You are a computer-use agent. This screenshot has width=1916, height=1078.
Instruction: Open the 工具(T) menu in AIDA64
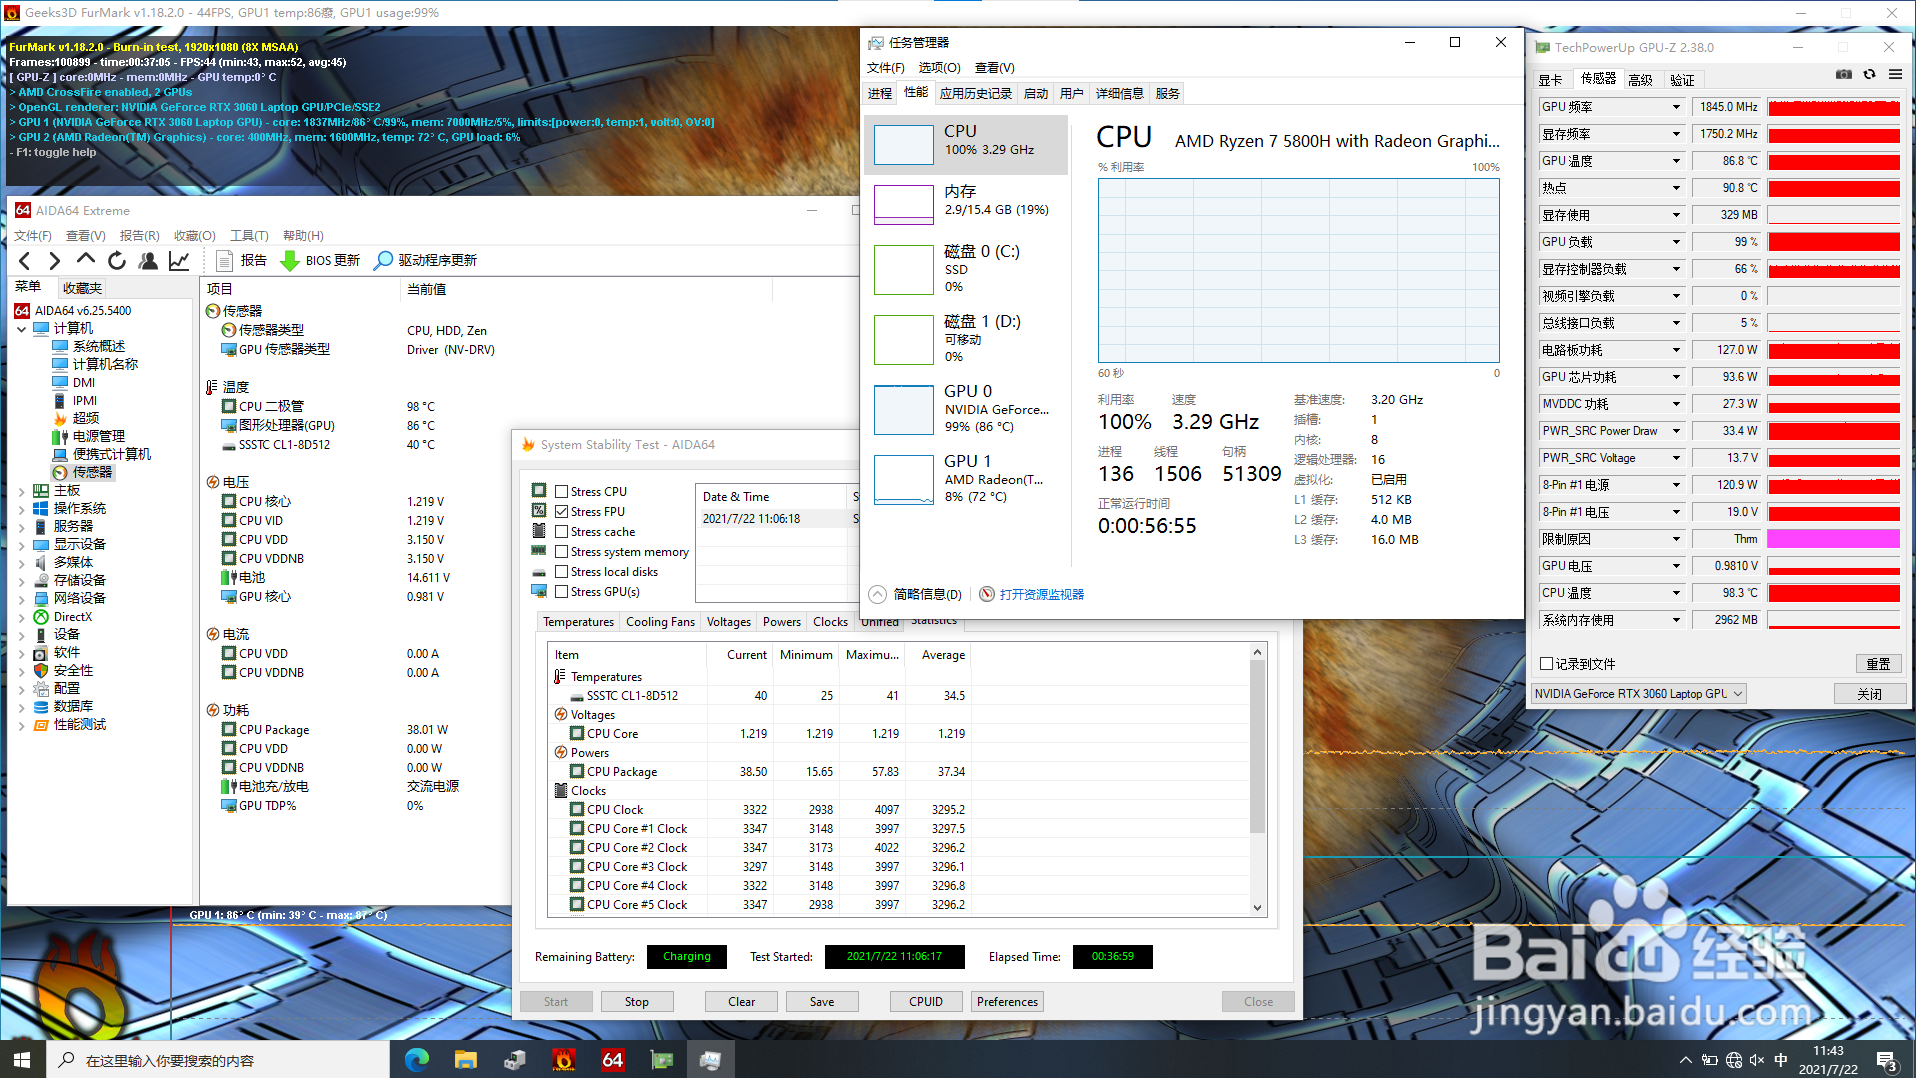pyautogui.click(x=249, y=236)
